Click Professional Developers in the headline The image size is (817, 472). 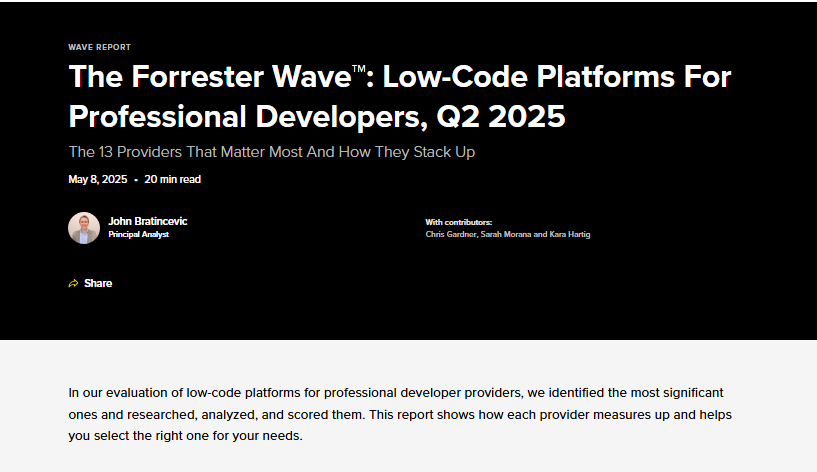point(248,116)
